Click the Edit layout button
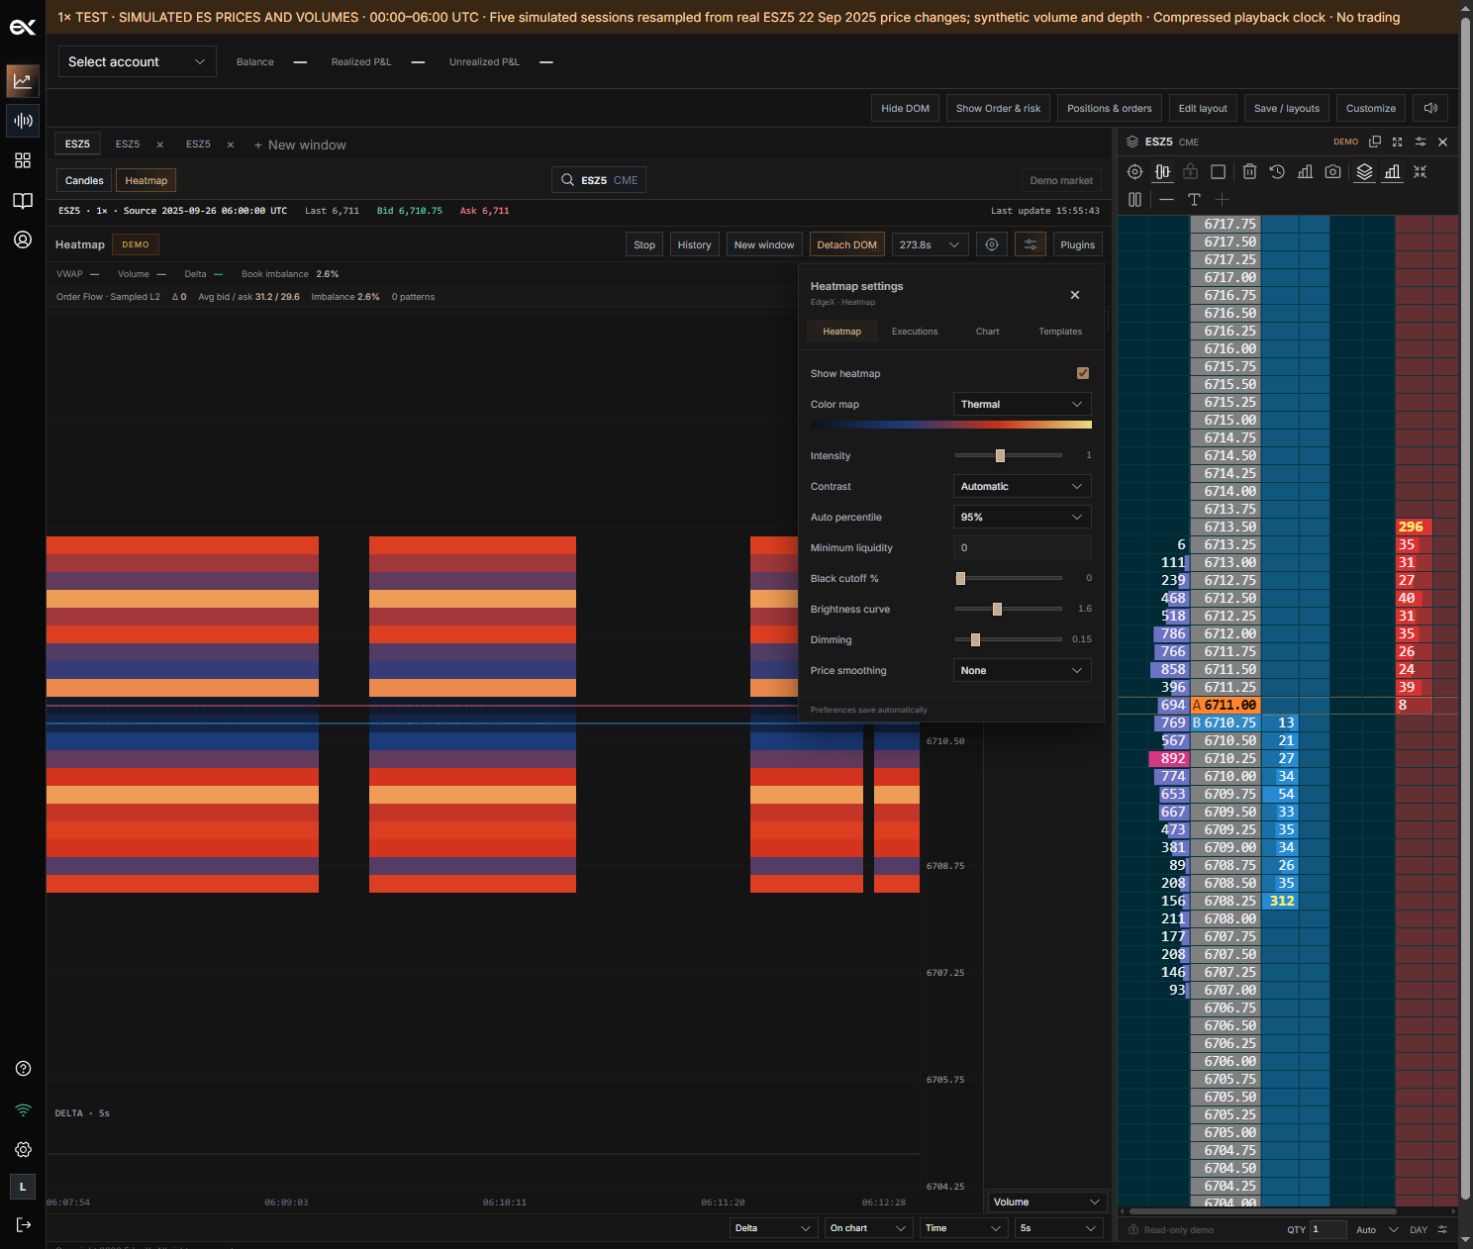Viewport: 1473px width, 1249px height. 1202,108
